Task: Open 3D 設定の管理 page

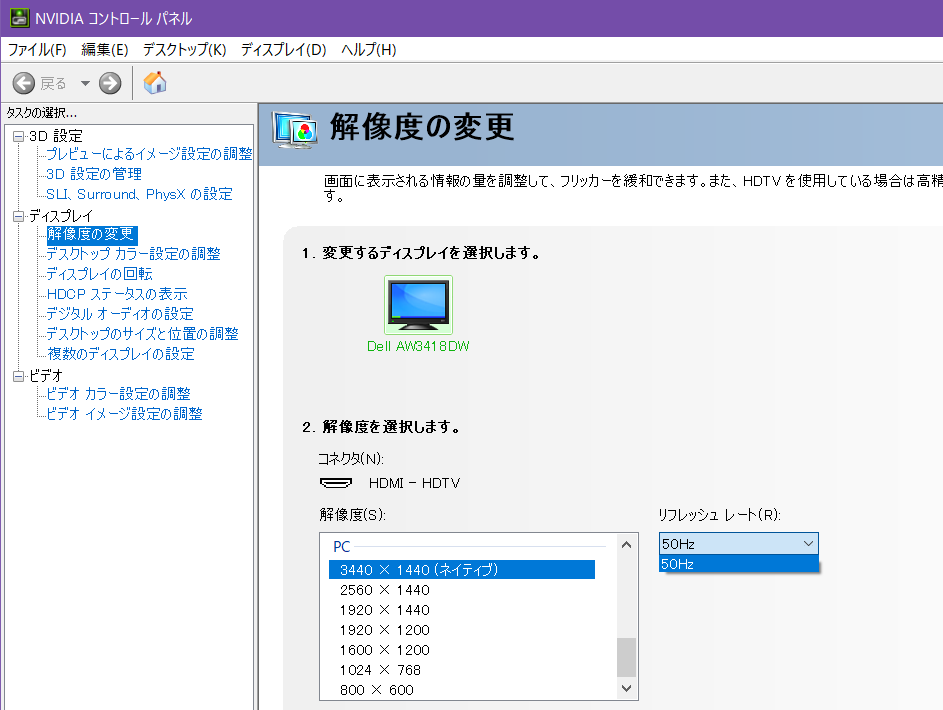Action: pyautogui.click(x=94, y=174)
